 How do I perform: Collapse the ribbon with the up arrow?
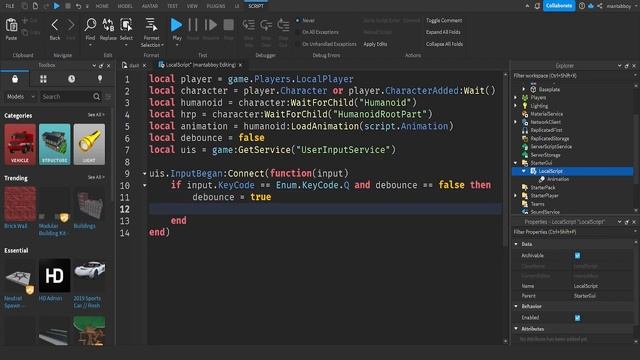coord(527,6)
